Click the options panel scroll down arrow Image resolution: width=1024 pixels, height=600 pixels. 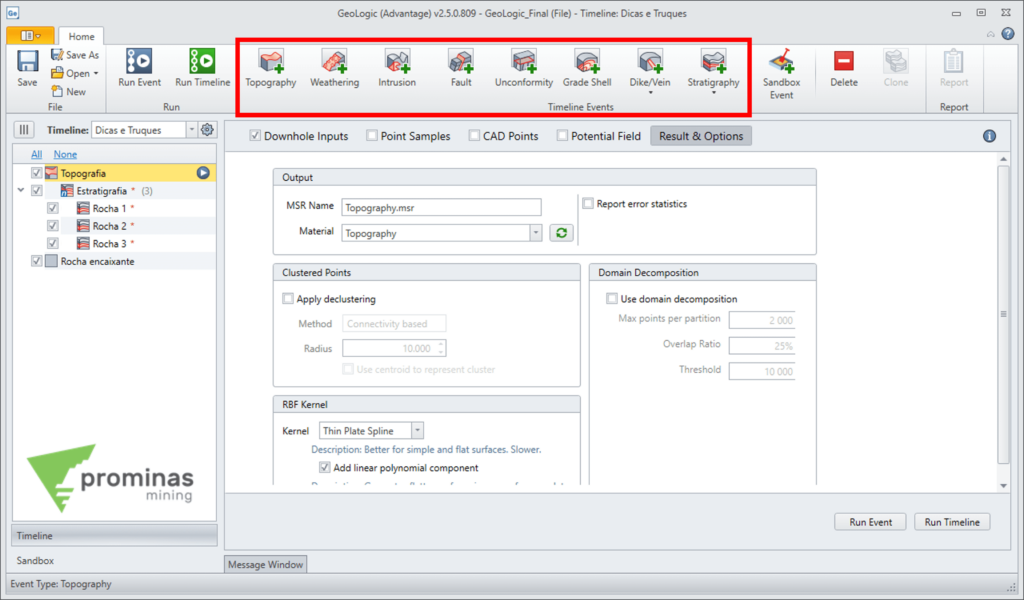(1004, 486)
